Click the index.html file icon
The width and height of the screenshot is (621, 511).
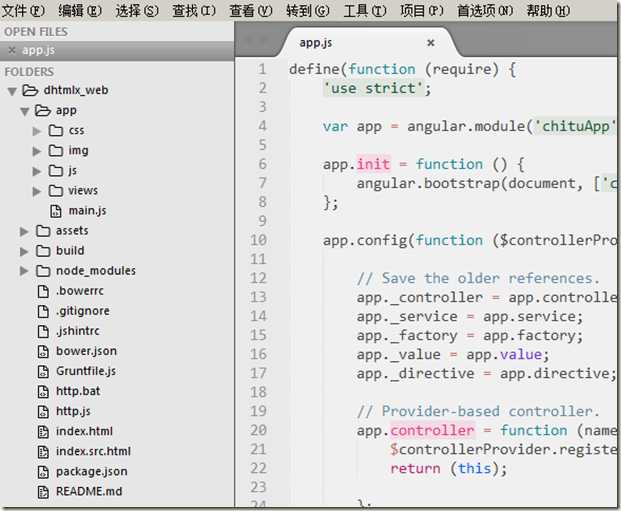point(43,432)
